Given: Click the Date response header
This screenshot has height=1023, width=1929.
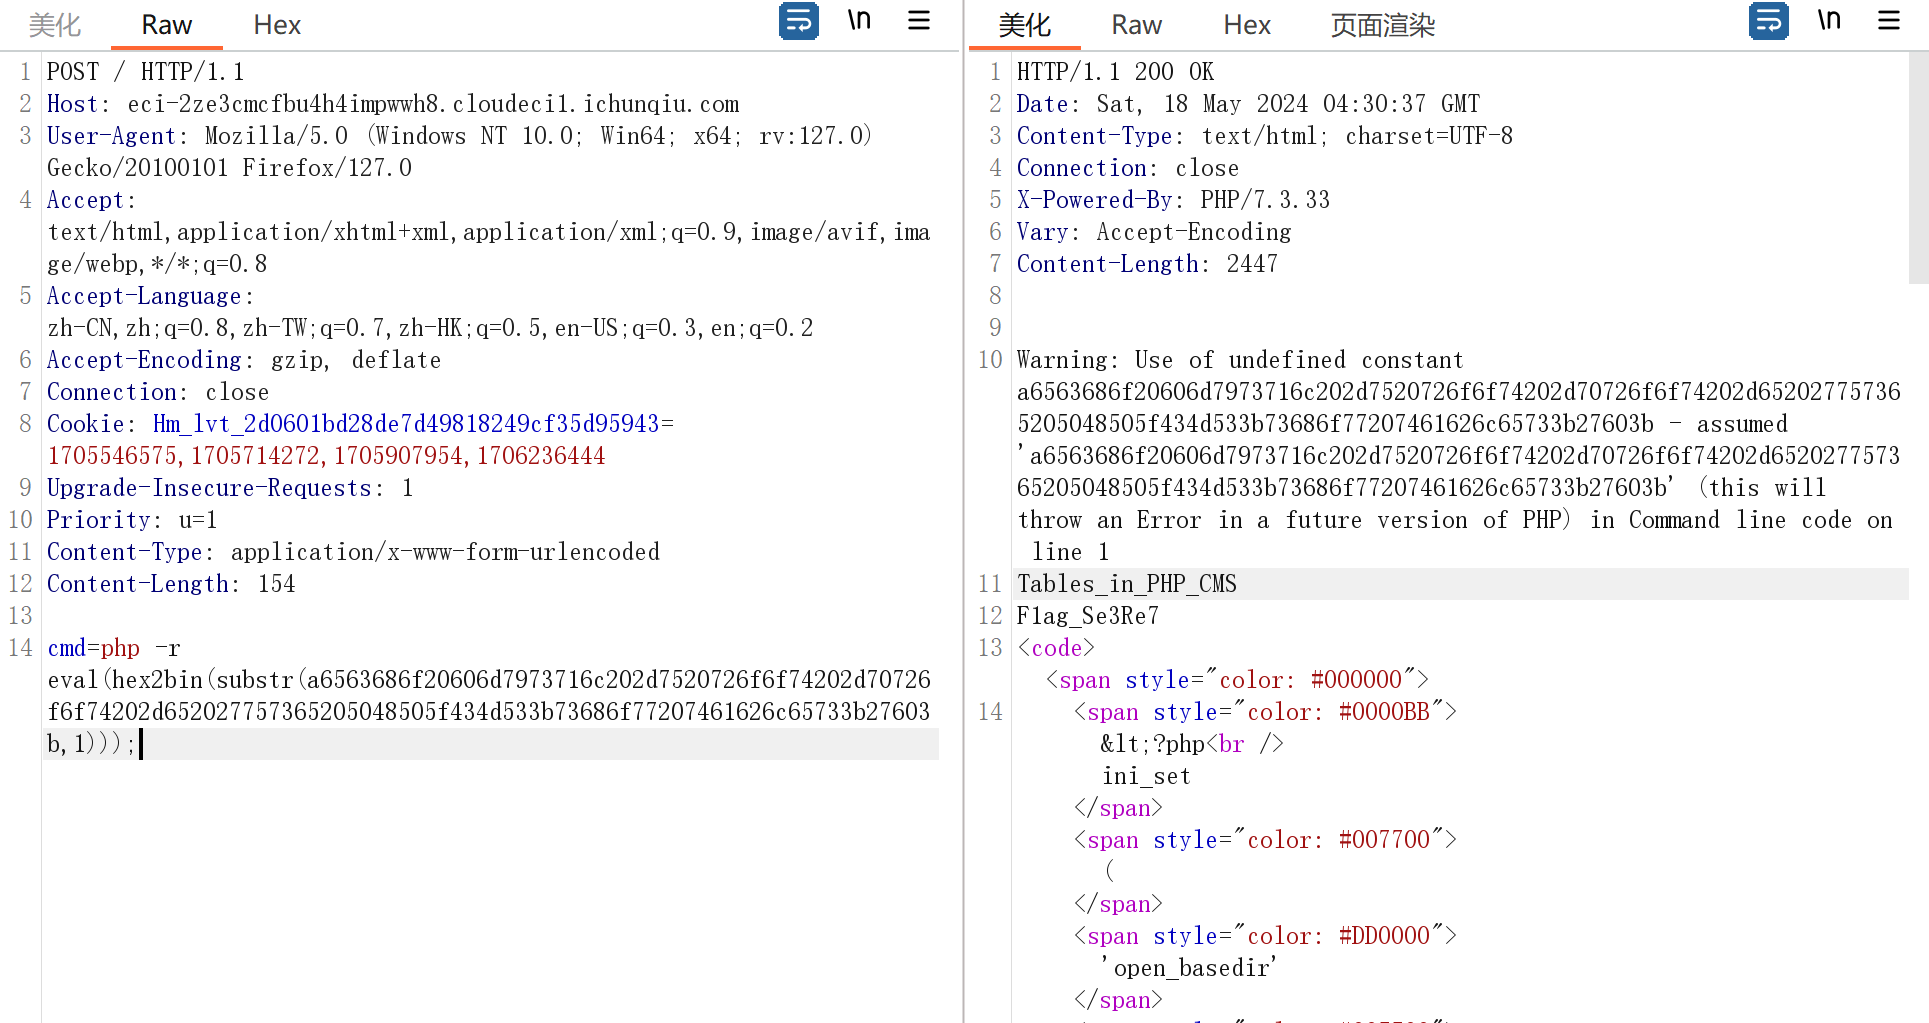Looking at the screenshot, I should tap(1248, 104).
